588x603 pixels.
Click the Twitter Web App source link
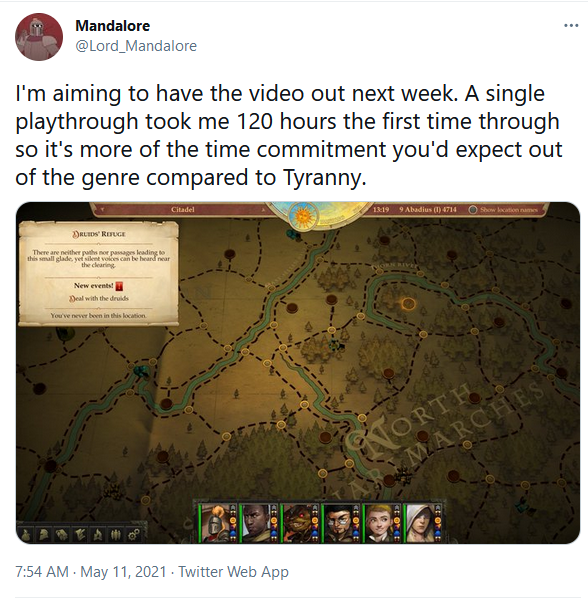pyautogui.click(x=233, y=572)
